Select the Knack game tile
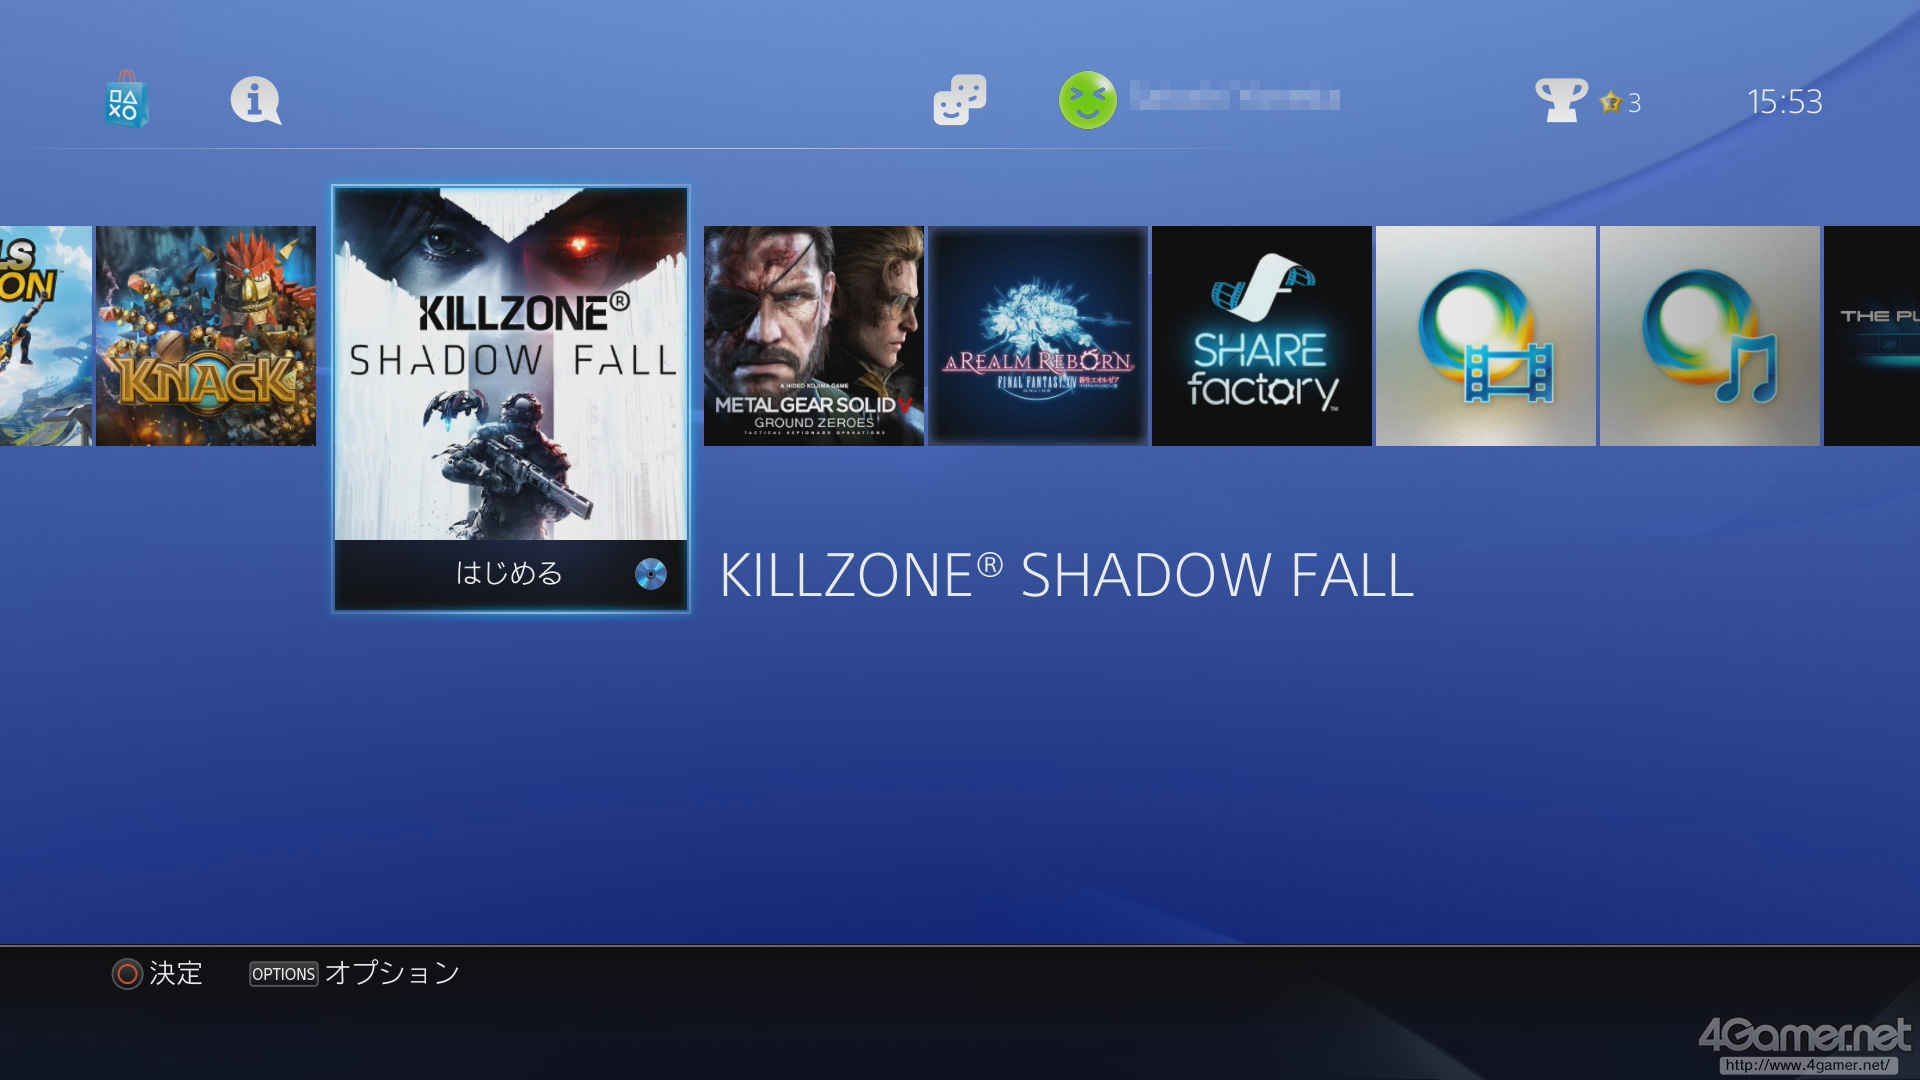1920x1080 pixels. click(206, 336)
